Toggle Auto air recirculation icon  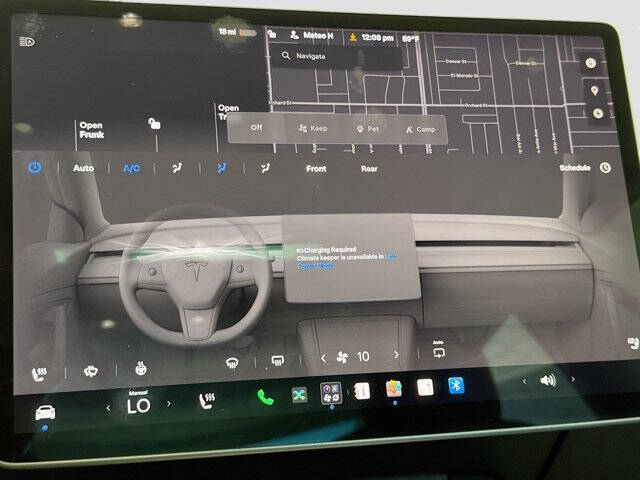point(439,350)
